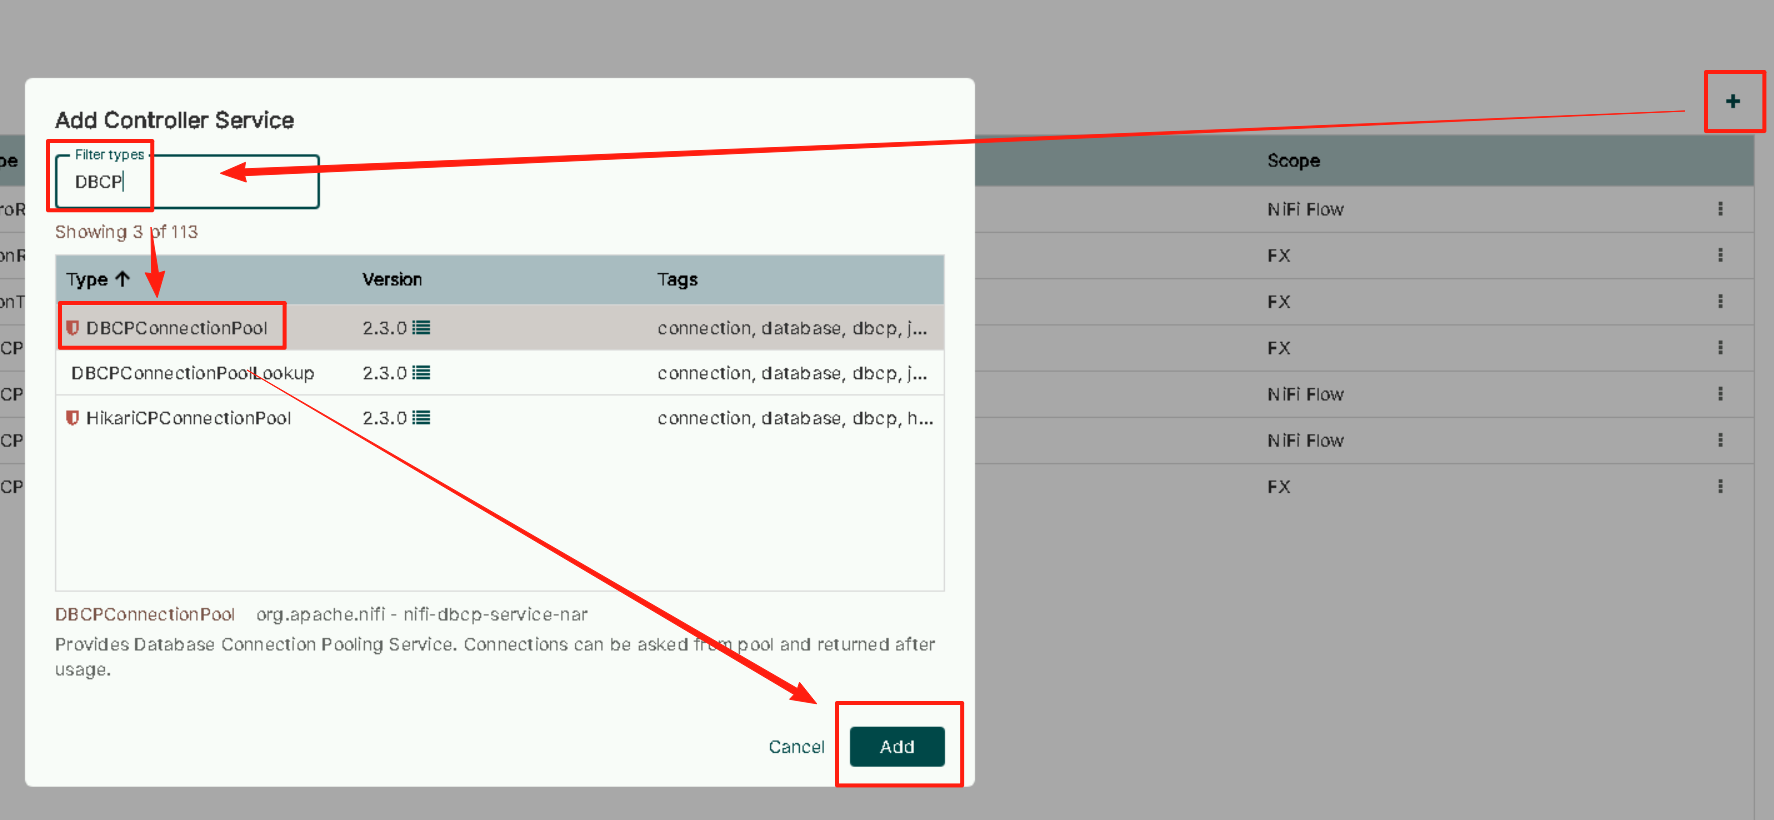Click the Tags column header
1774x820 pixels.
[x=677, y=279]
